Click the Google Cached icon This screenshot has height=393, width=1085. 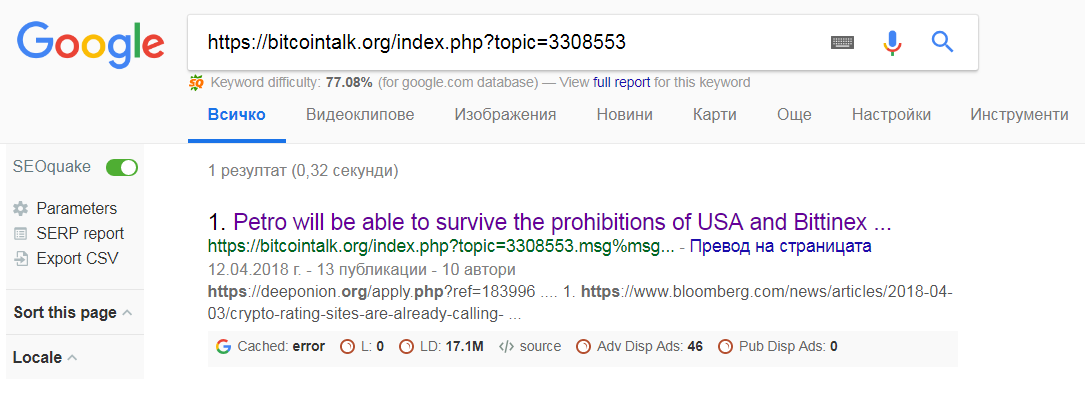pyautogui.click(x=223, y=347)
